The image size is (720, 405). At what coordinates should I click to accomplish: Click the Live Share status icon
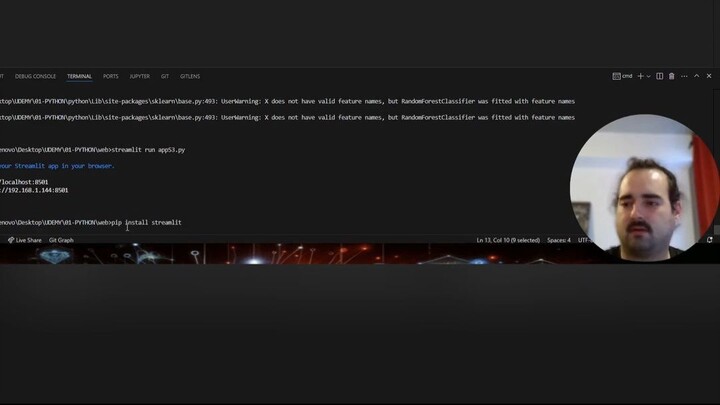pos(11,240)
